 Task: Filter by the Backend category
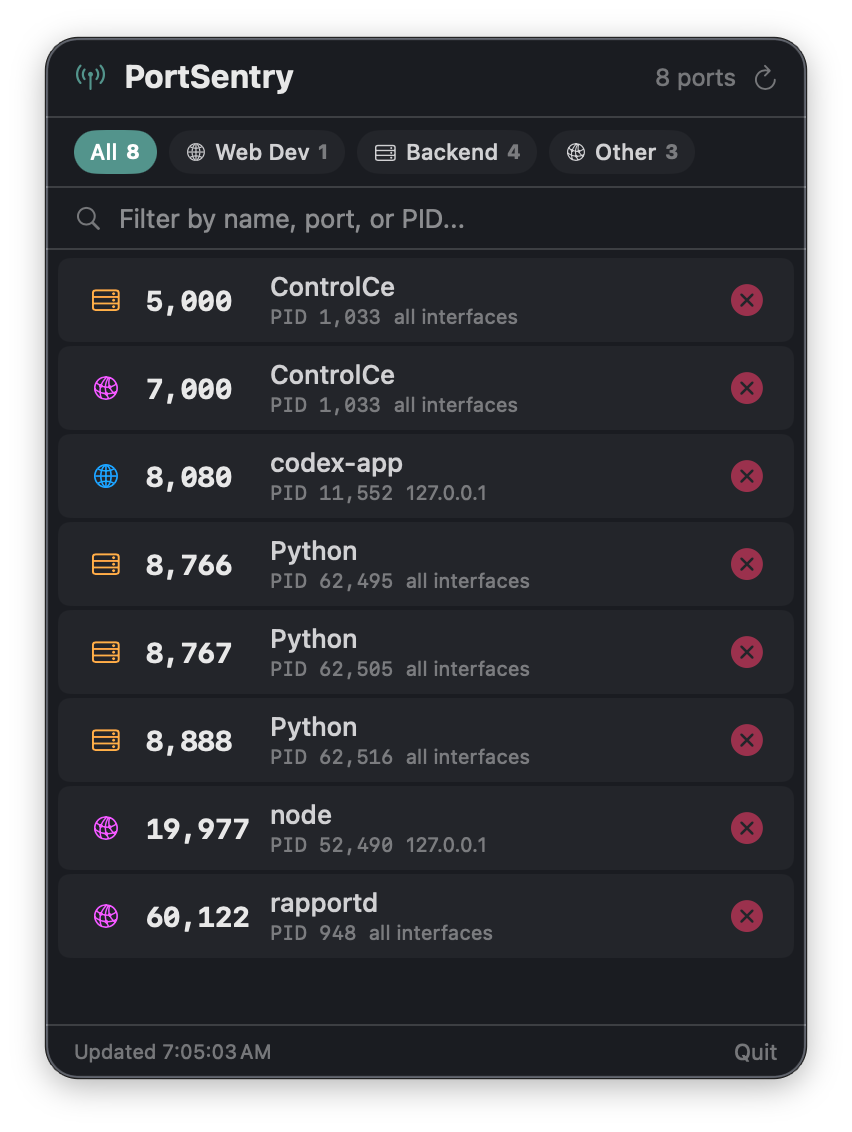click(447, 152)
